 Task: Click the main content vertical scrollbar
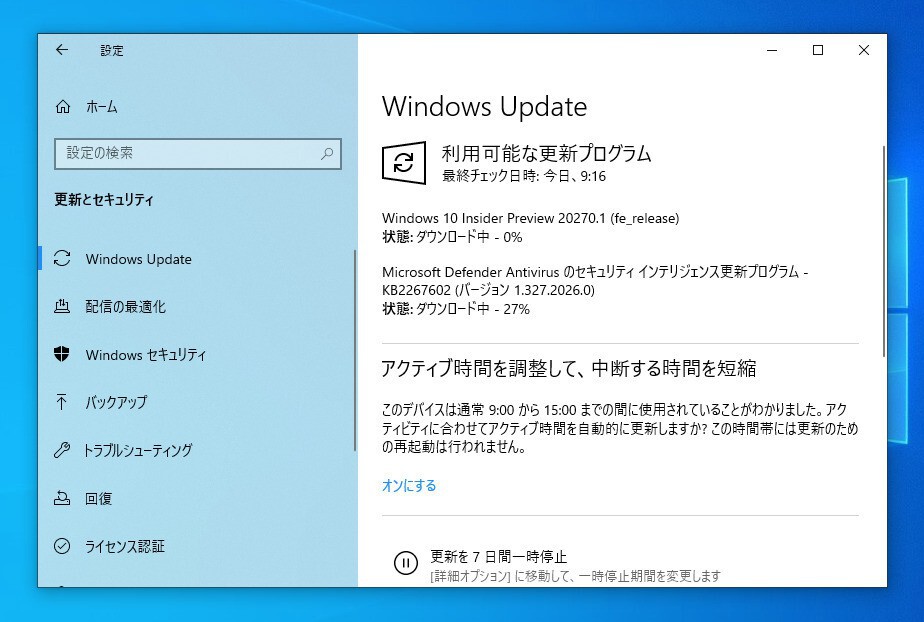[883, 252]
